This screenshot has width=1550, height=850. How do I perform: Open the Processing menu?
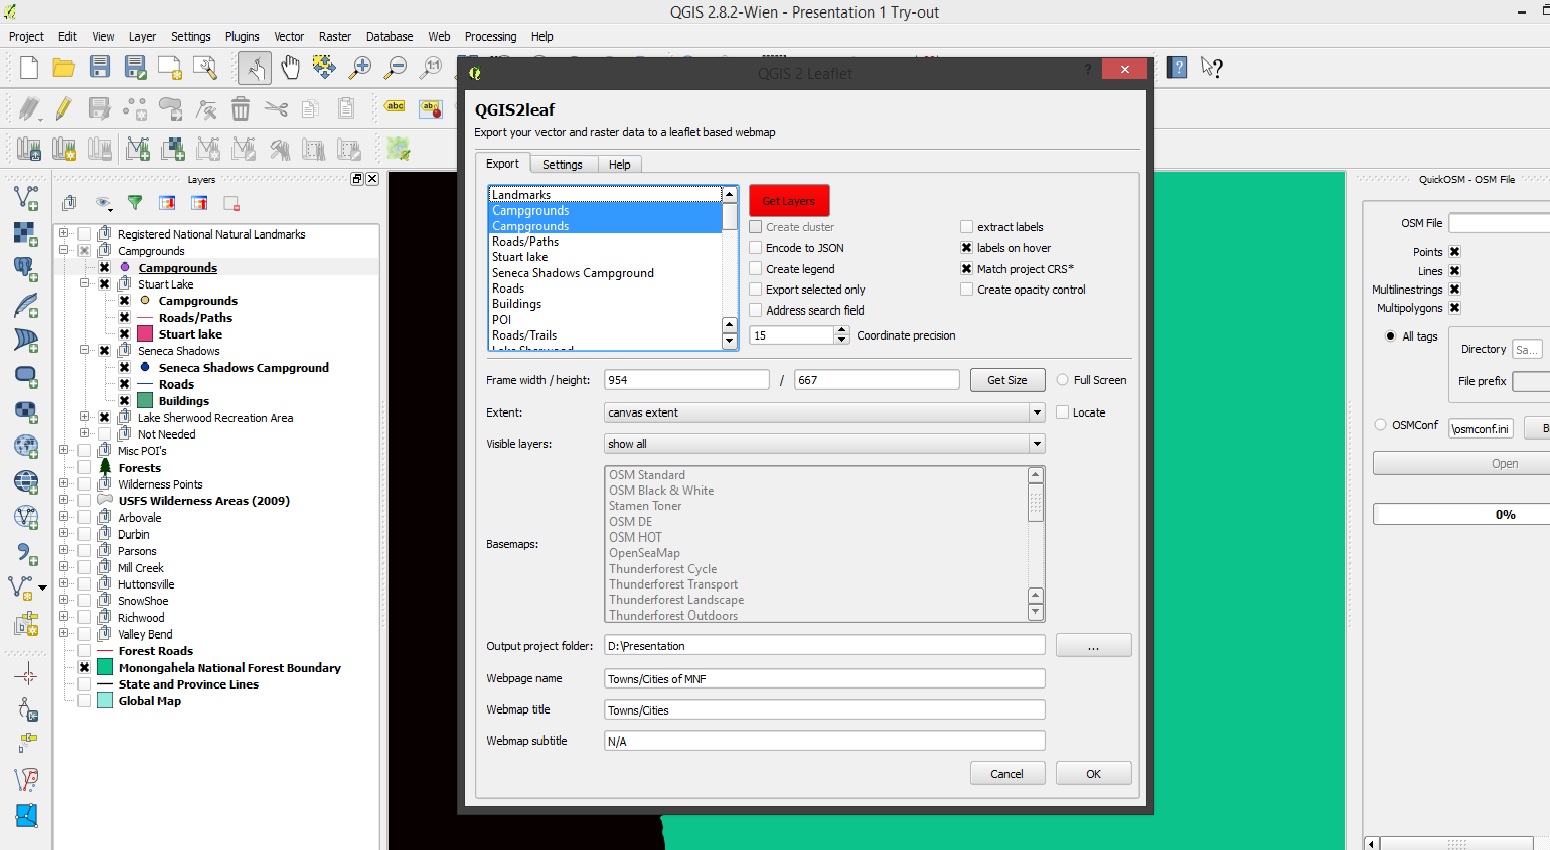coord(490,36)
